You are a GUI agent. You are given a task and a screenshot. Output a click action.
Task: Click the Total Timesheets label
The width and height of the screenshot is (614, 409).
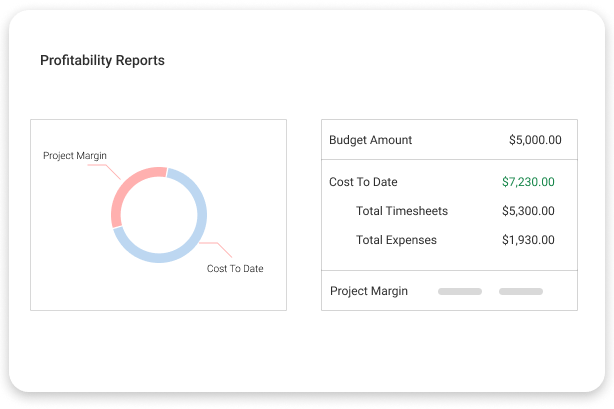(402, 211)
